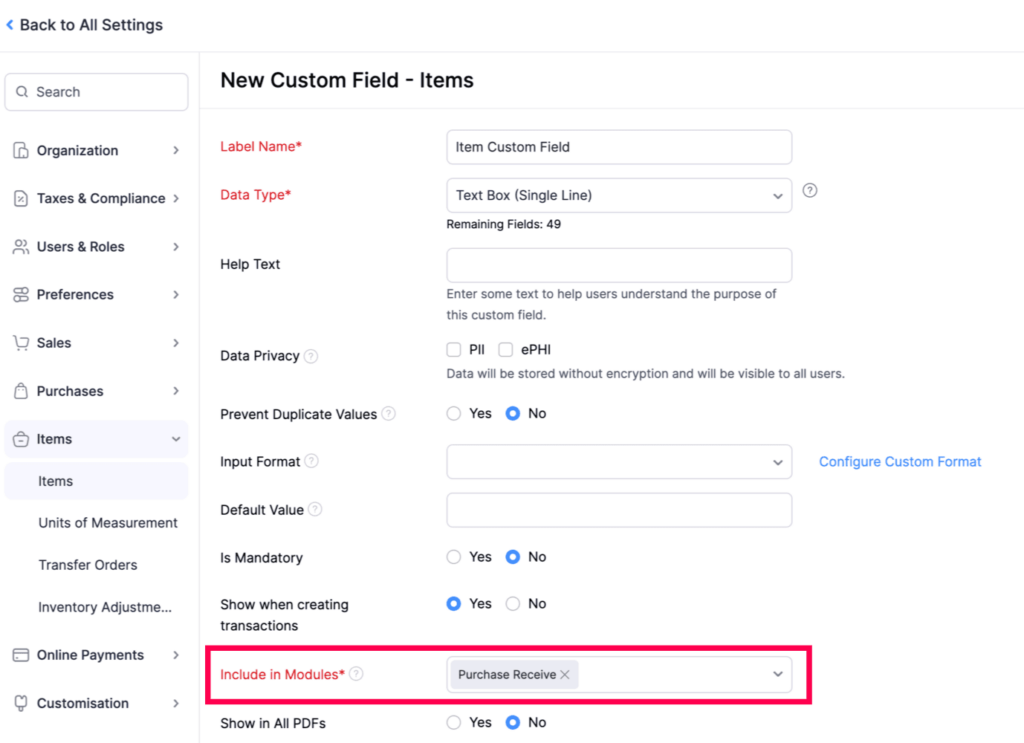This screenshot has height=743, width=1024.
Task: Remove the Purchase Receive tag with its X
Action: click(x=565, y=675)
